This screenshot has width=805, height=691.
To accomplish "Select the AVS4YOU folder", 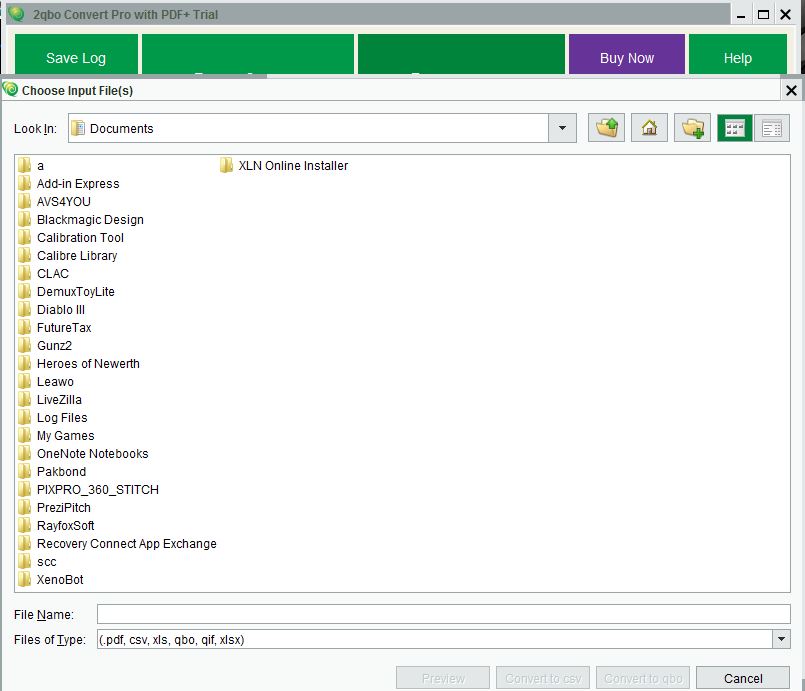I will (x=54, y=201).
